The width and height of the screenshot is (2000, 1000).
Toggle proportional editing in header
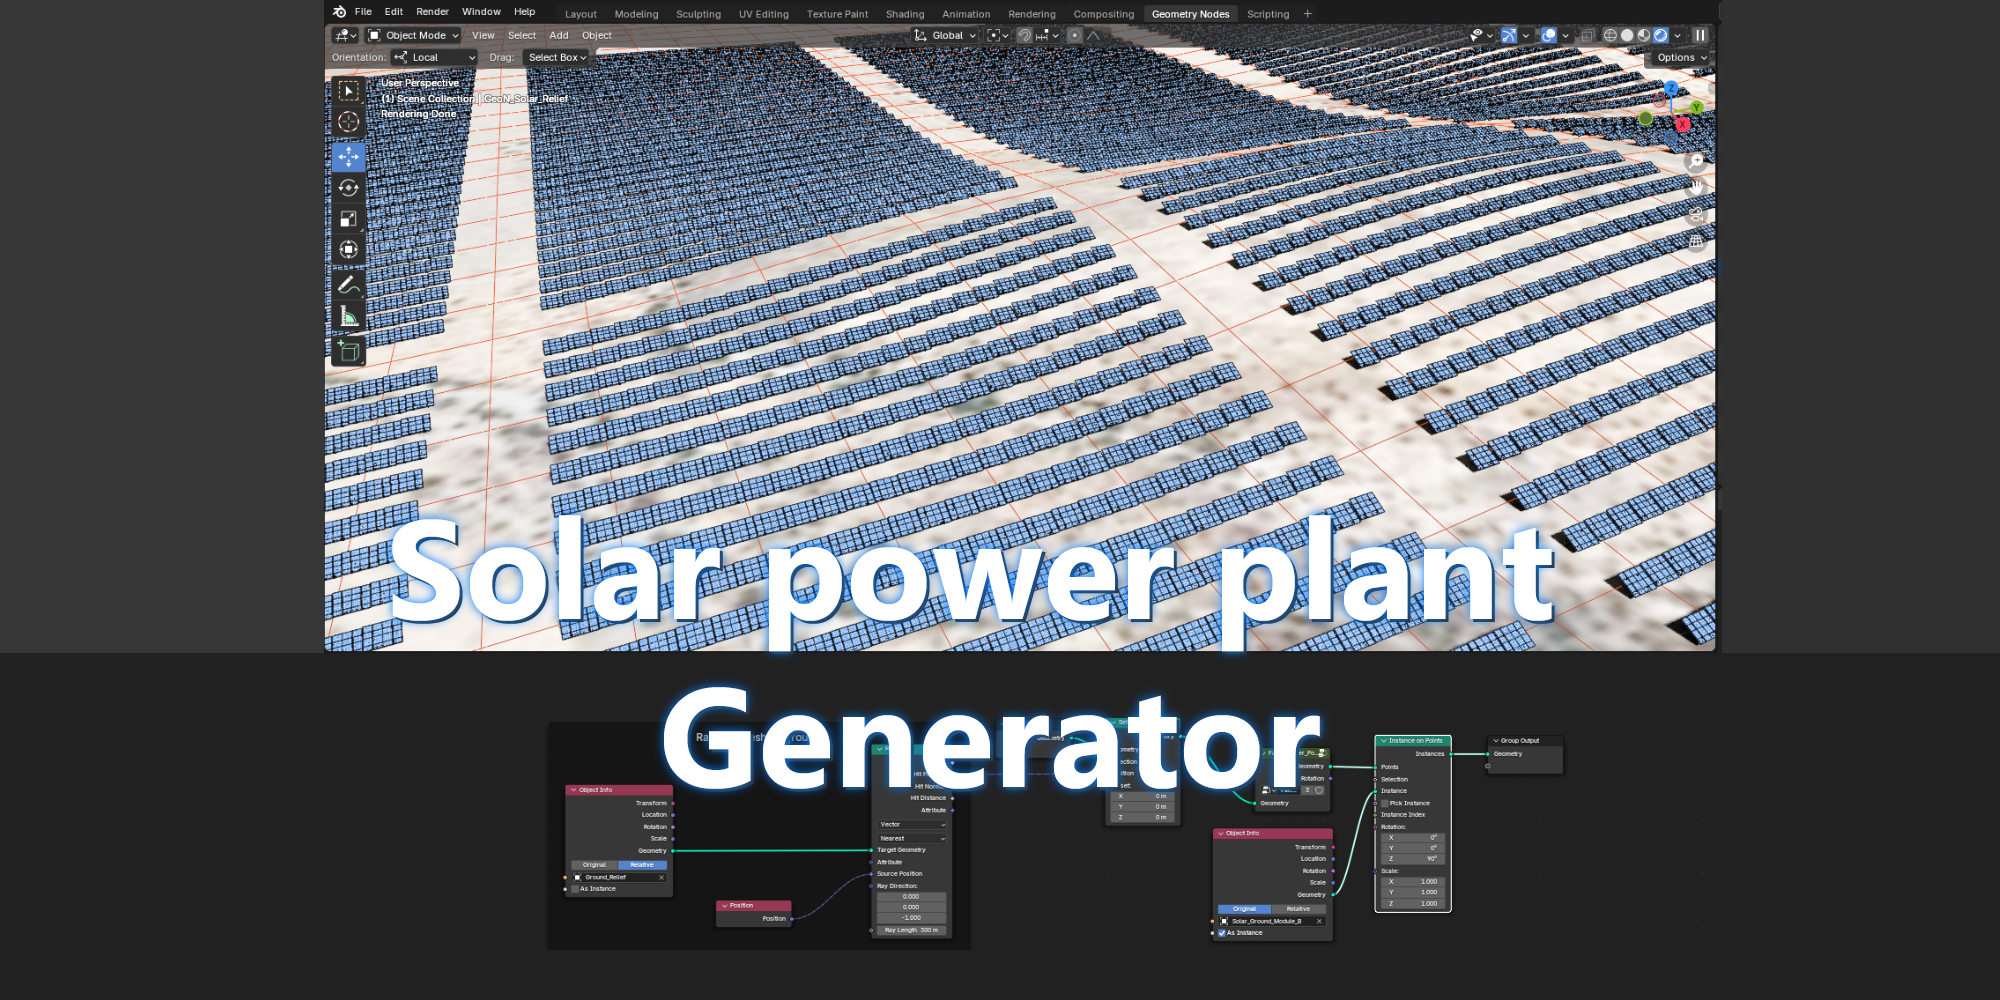[1074, 35]
